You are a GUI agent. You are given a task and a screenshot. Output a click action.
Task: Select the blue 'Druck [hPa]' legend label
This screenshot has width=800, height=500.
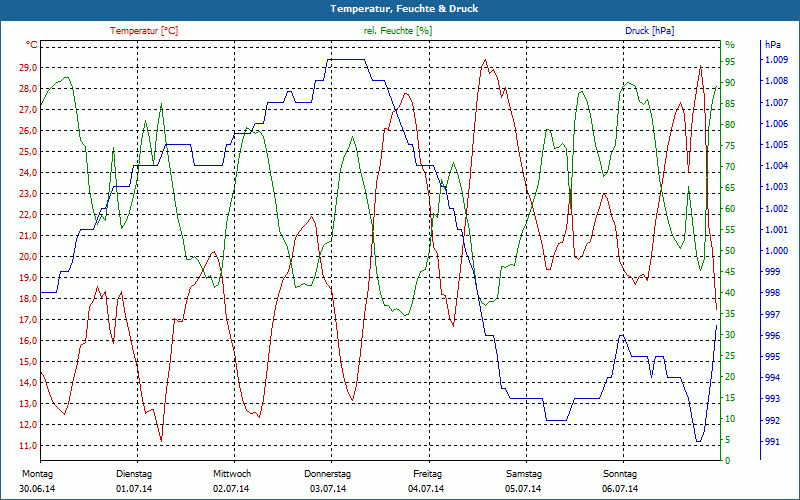(649, 31)
